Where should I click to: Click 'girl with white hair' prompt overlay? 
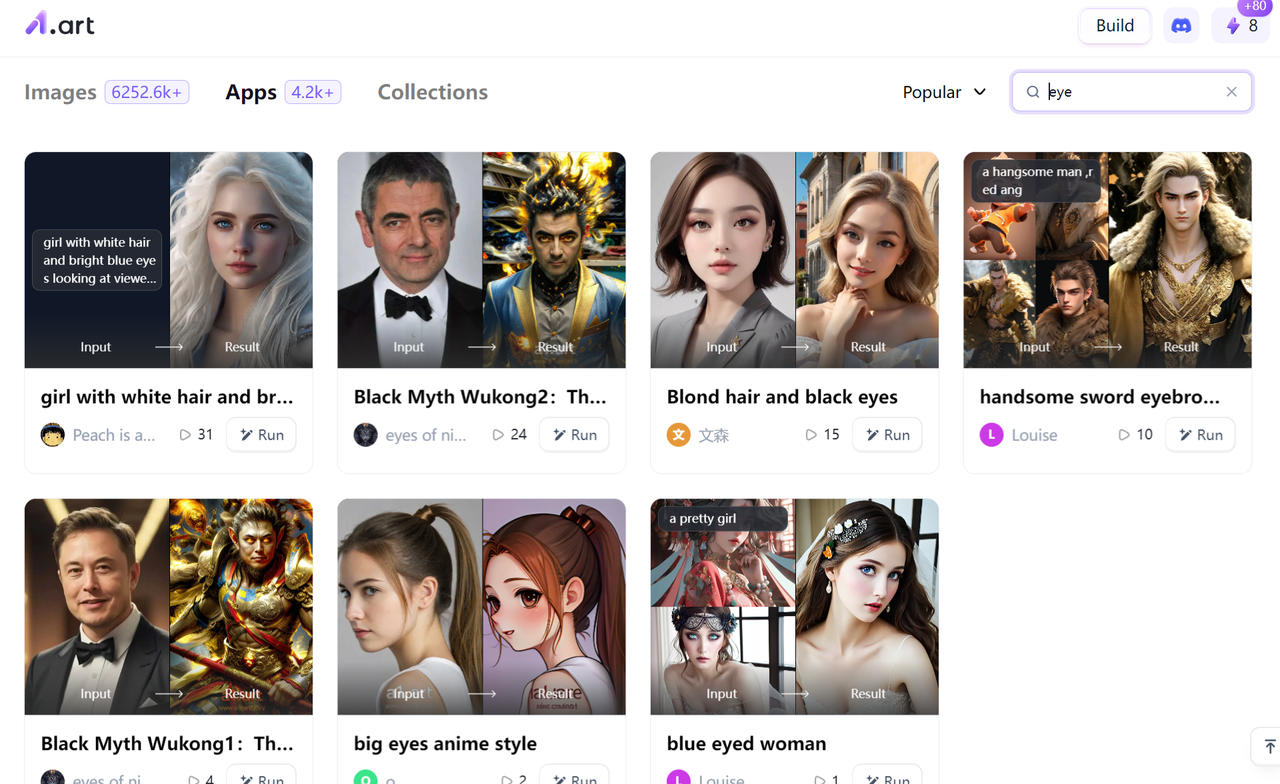[97, 260]
